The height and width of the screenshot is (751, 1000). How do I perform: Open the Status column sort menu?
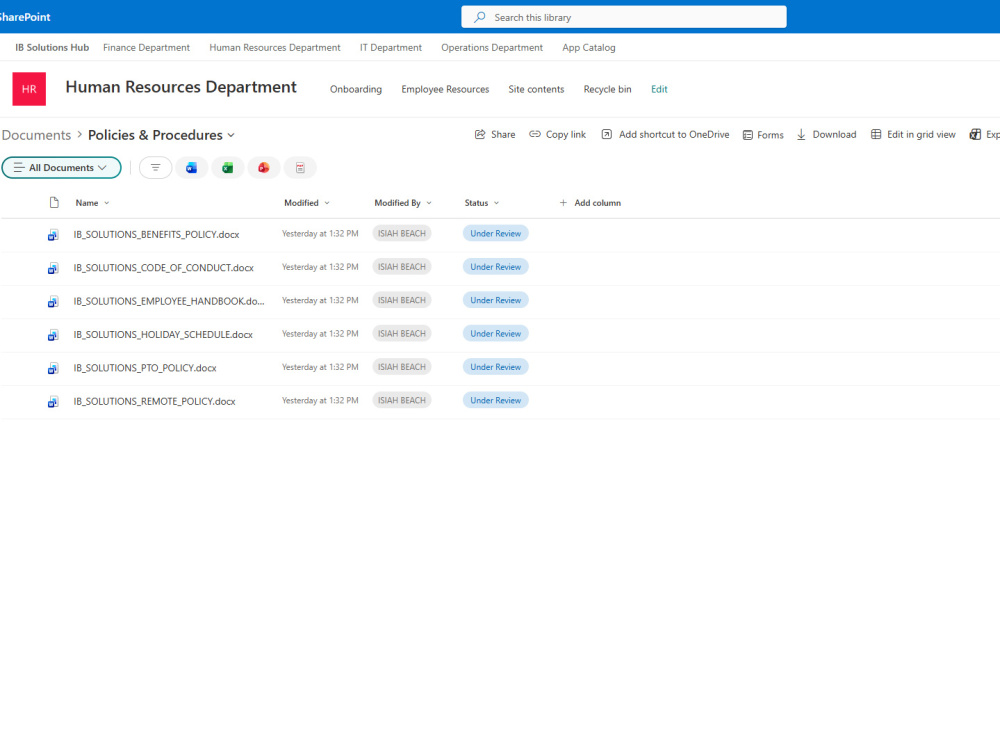pyautogui.click(x=482, y=203)
